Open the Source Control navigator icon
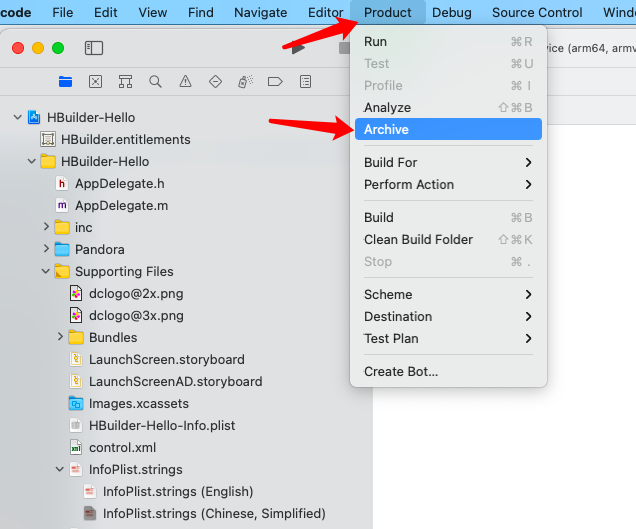The width and height of the screenshot is (636, 529). point(95,82)
